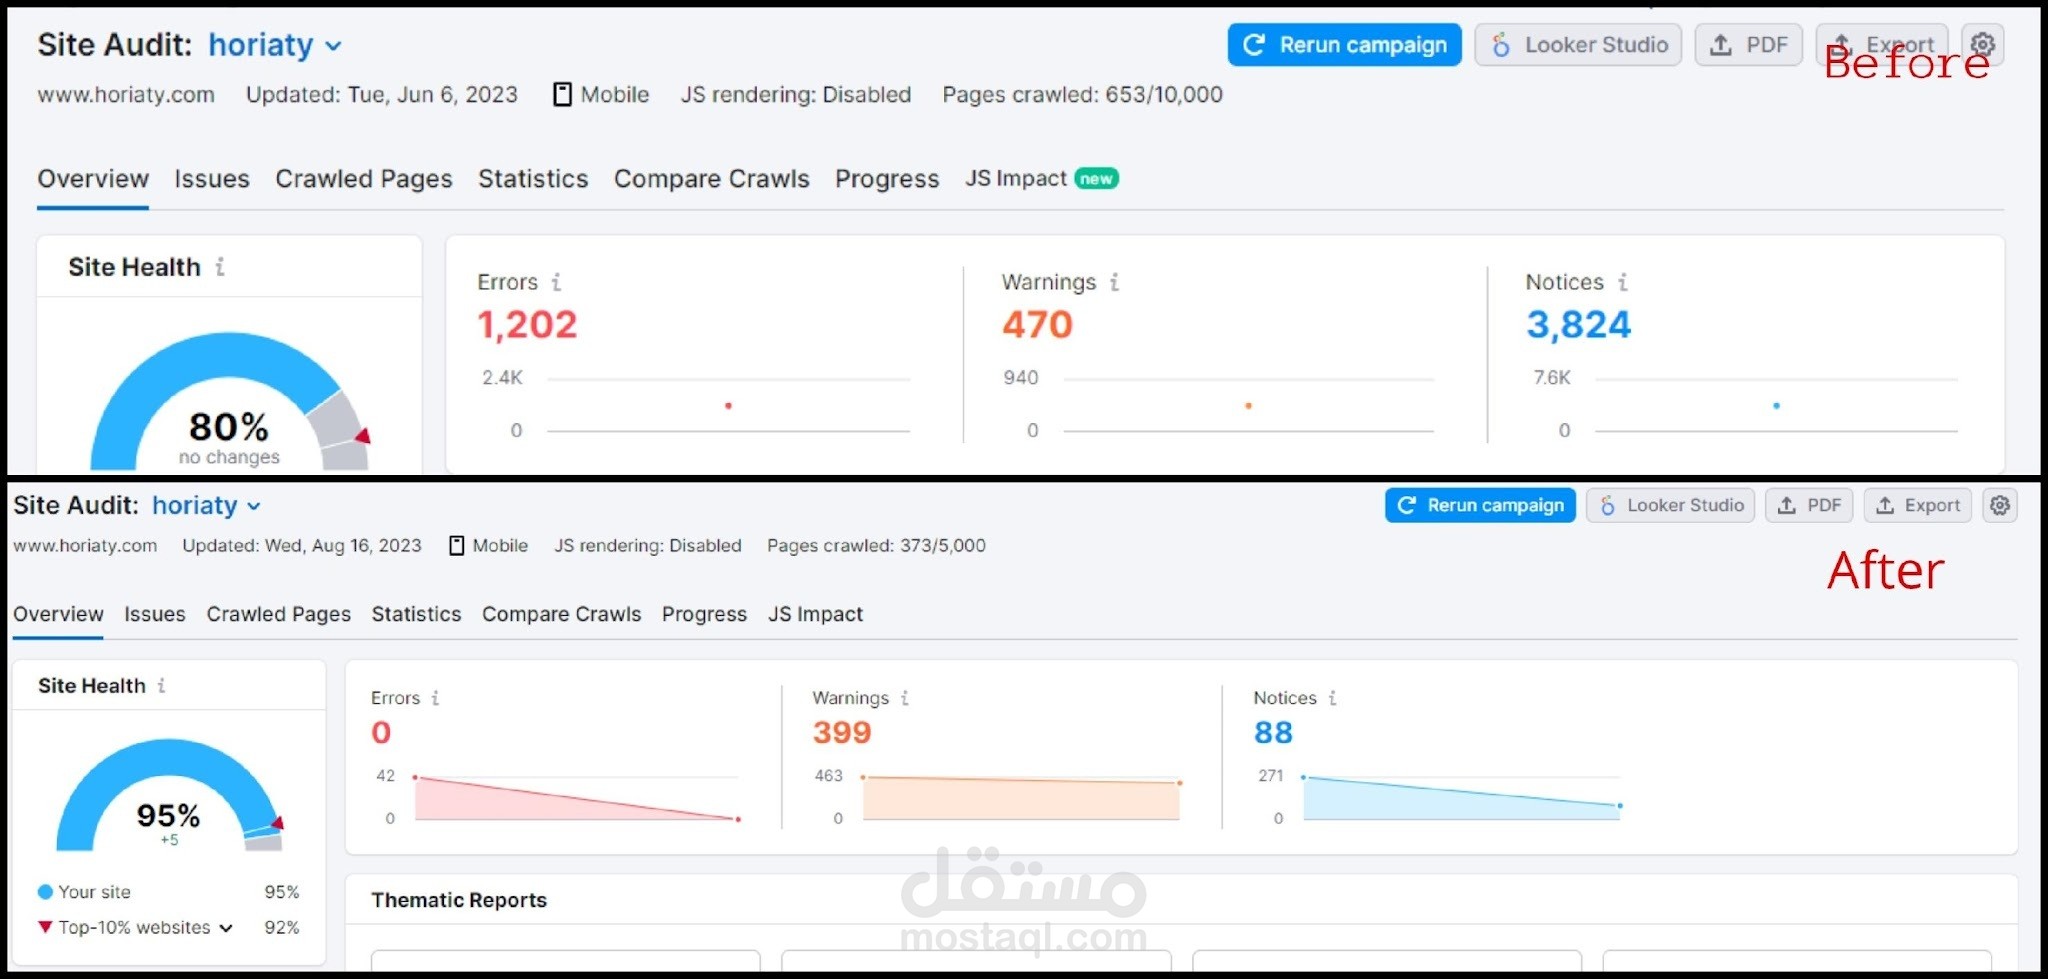Open settings gear in the Before panel
Image resolution: width=2048 pixels, height=979 pixels.
(1982, 45)
